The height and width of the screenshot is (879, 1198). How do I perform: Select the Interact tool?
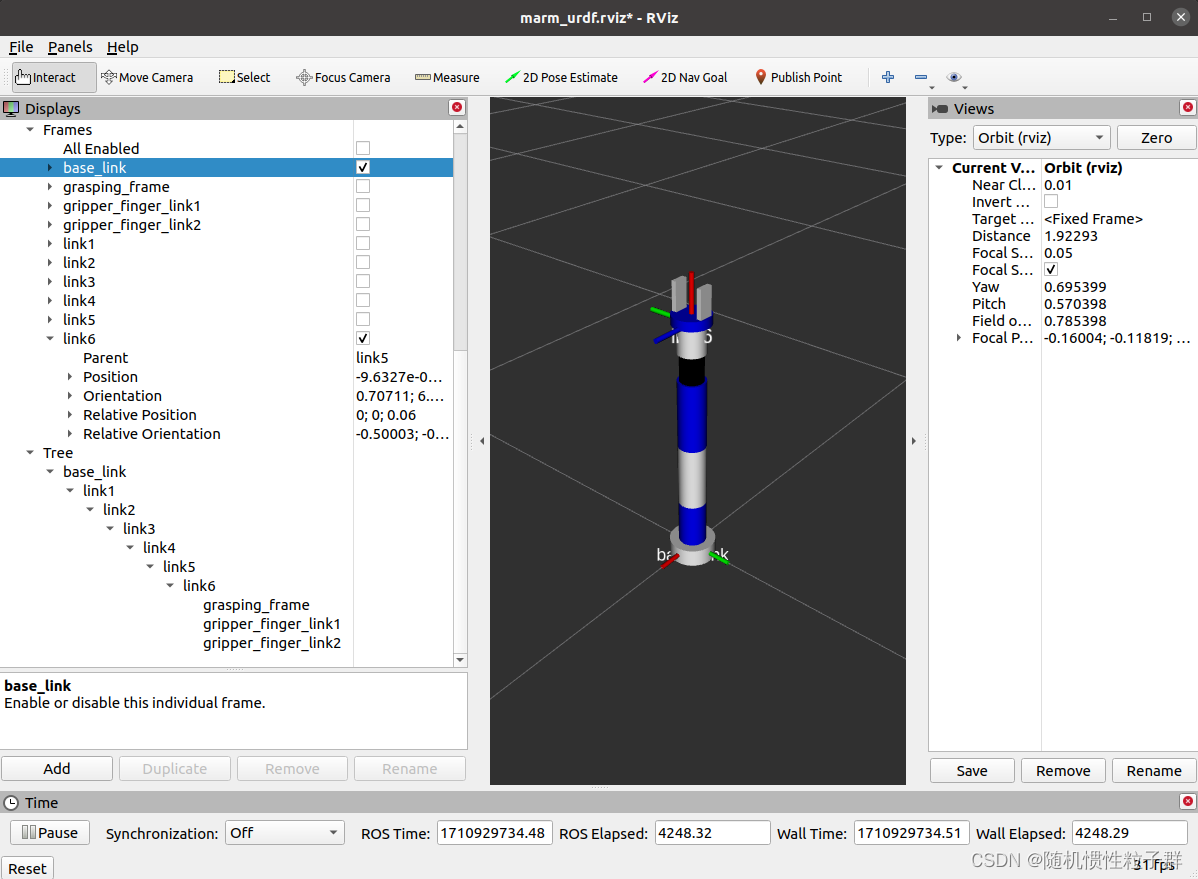54,77
